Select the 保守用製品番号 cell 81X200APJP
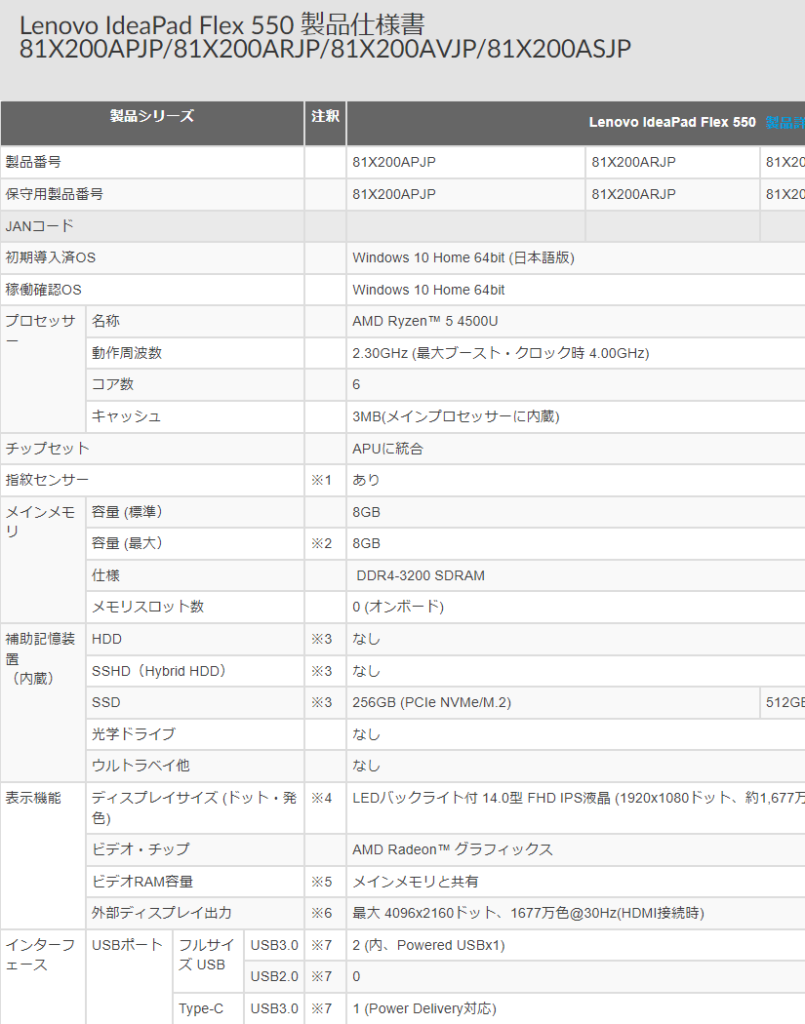The height and width of the screenshot is (1024, 805). pos(394,194)
